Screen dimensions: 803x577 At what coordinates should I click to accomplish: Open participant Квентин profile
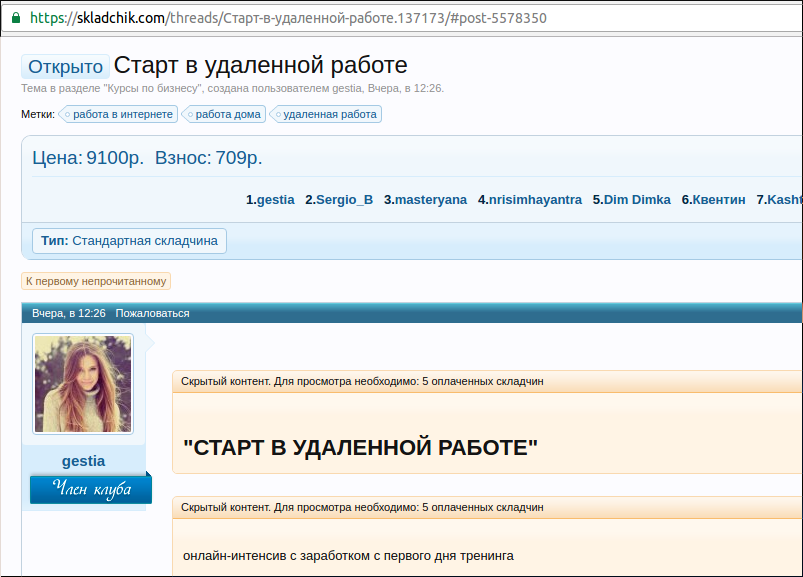(x=719, y=200)
